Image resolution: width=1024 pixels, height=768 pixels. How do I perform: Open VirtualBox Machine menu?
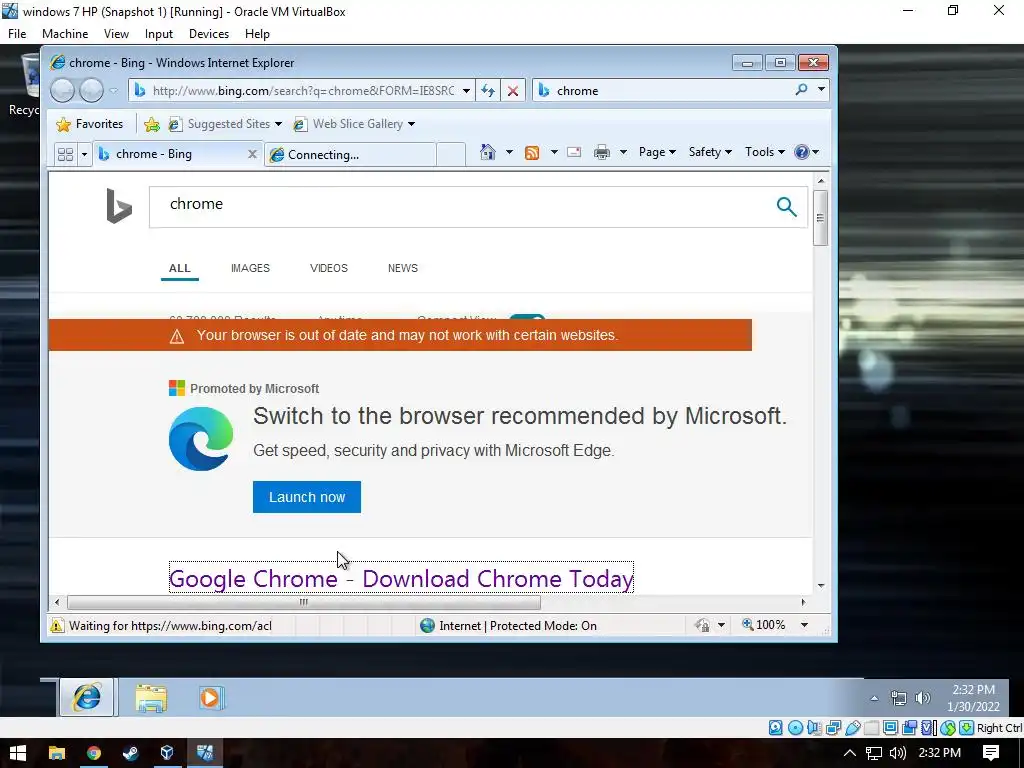click(65, 34)
